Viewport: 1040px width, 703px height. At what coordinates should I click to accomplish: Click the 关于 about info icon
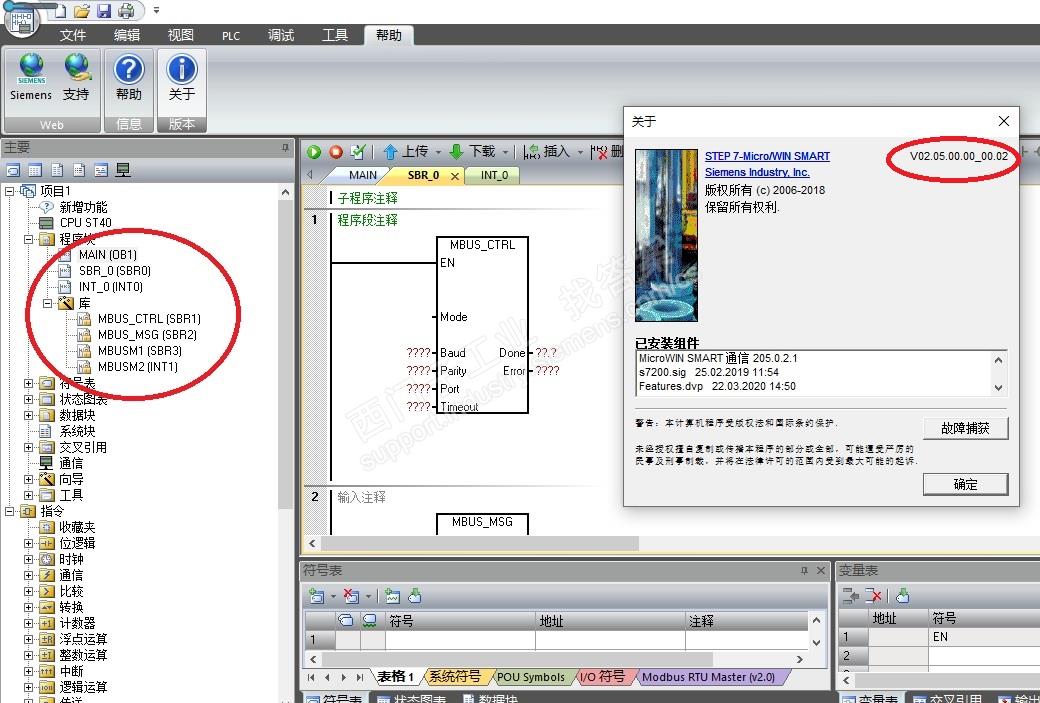(x=182, y=77)
